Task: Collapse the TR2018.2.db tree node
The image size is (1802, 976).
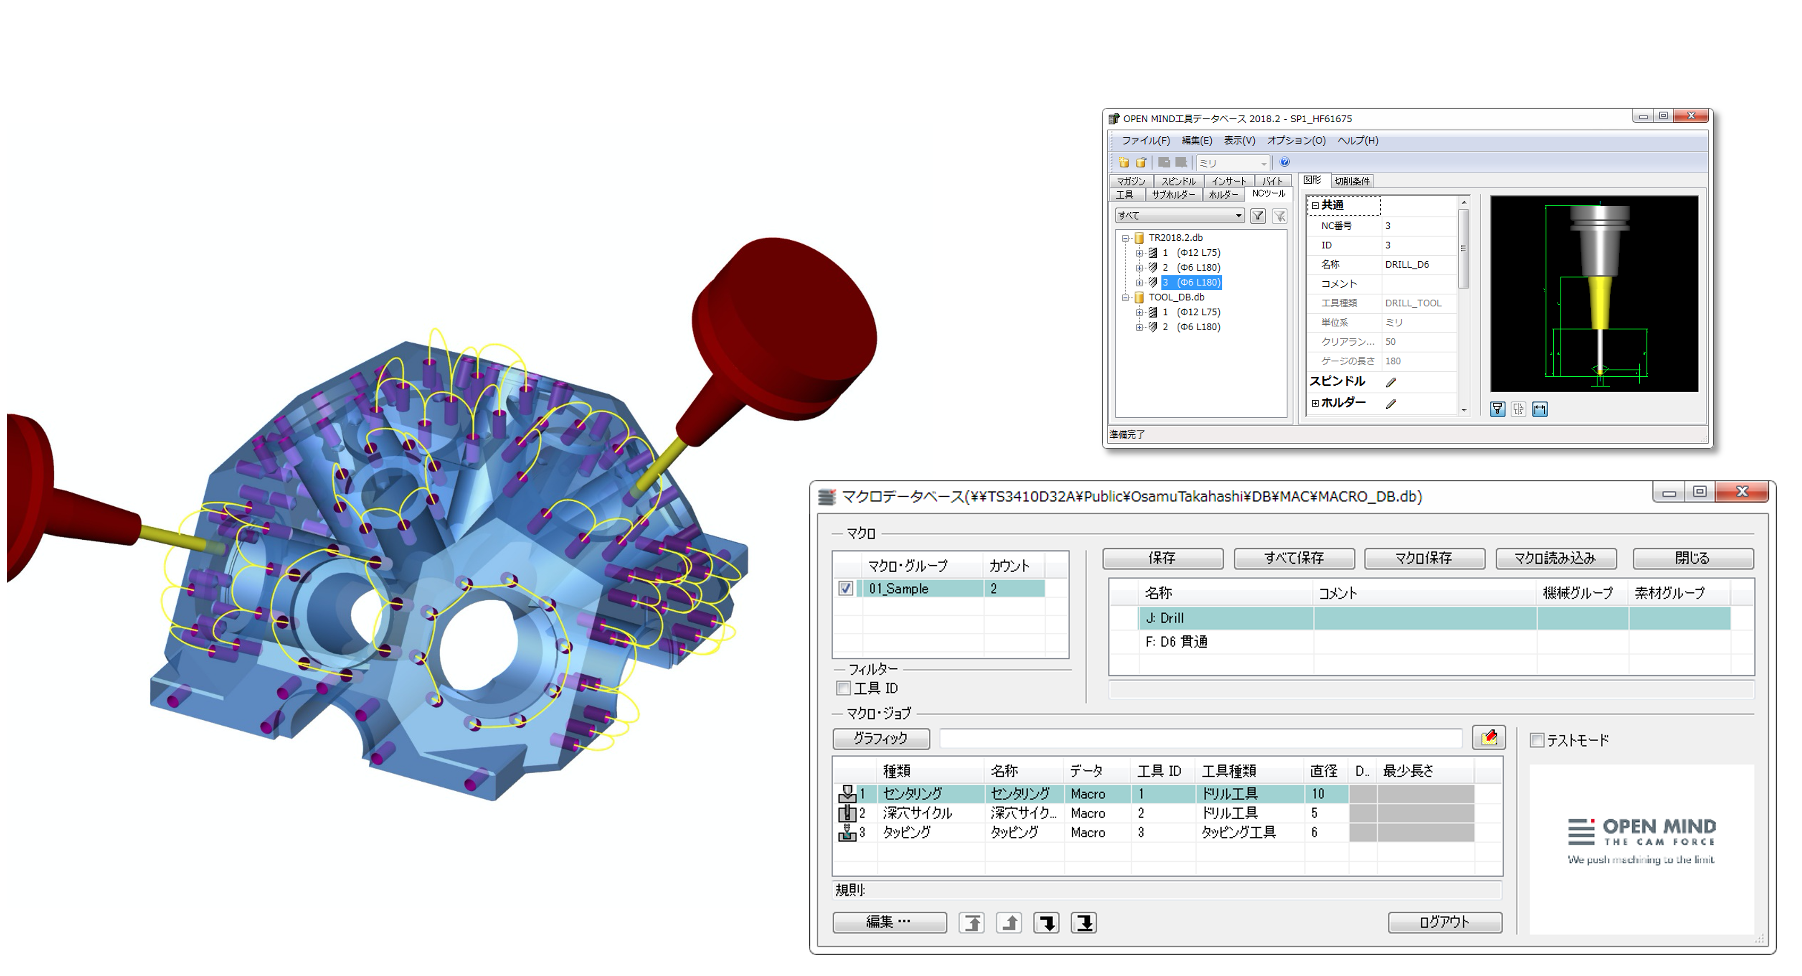Action: pos(1125,238)
